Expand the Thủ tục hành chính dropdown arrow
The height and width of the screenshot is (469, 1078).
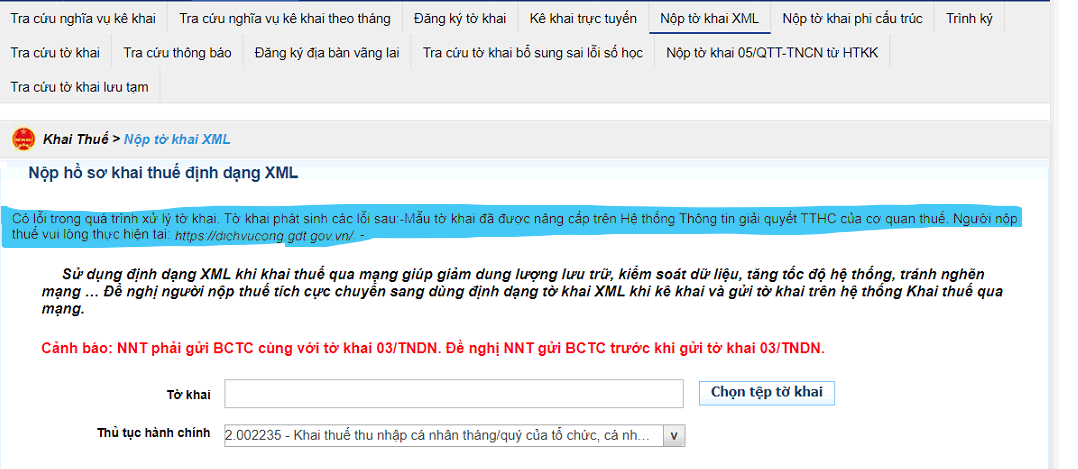click(x=674, y=435)
